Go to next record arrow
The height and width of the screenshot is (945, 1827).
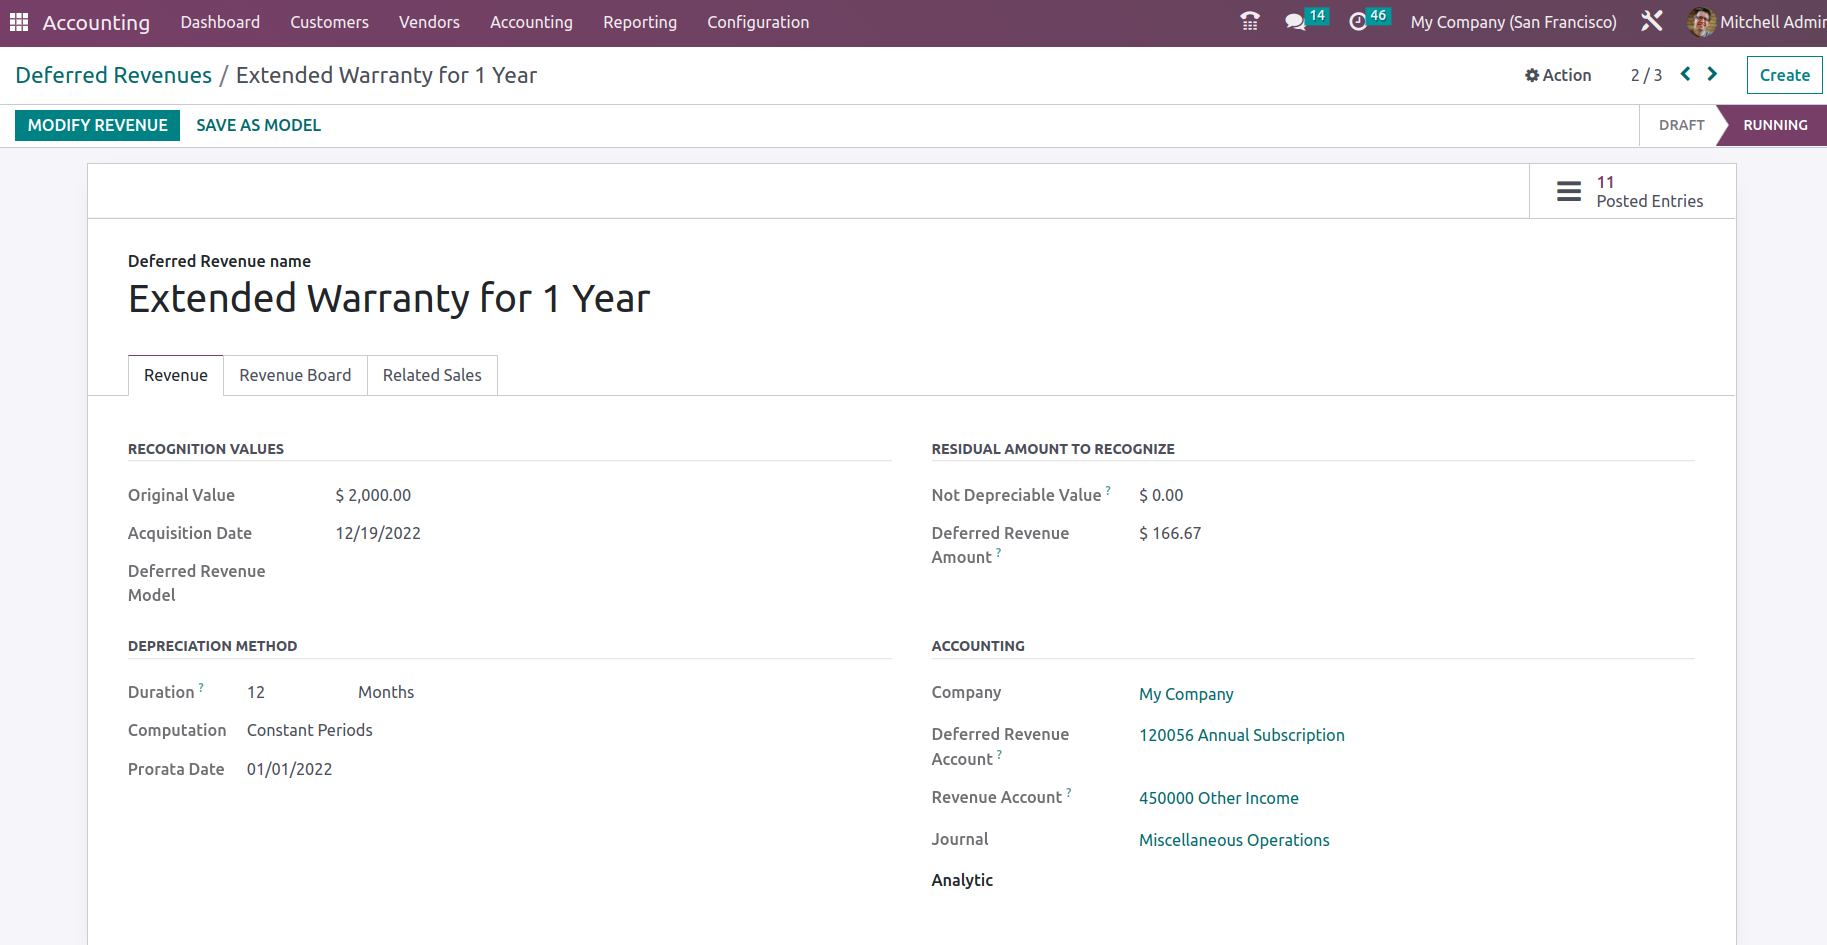[1712, 74]
